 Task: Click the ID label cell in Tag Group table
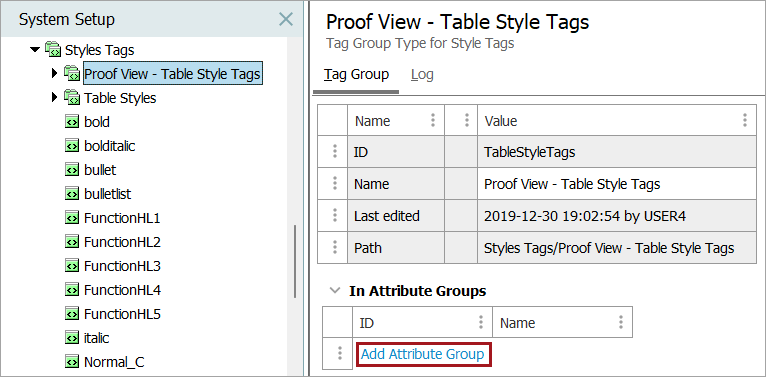pos(396,152)
